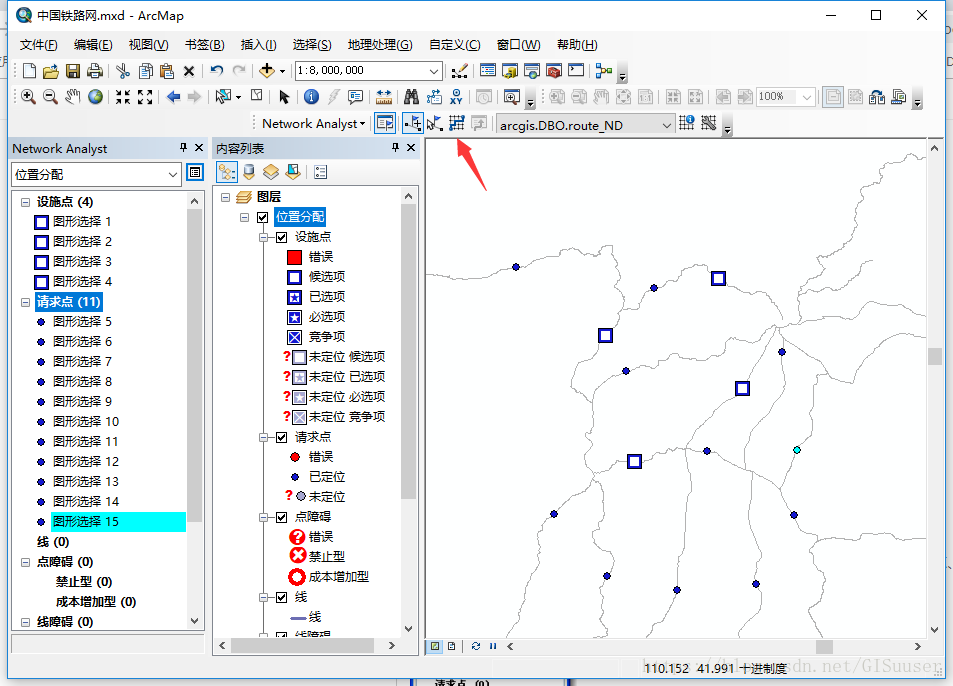
Task: Print the map using printer icon
Action: pyautogui.click(x=95, y=71)
